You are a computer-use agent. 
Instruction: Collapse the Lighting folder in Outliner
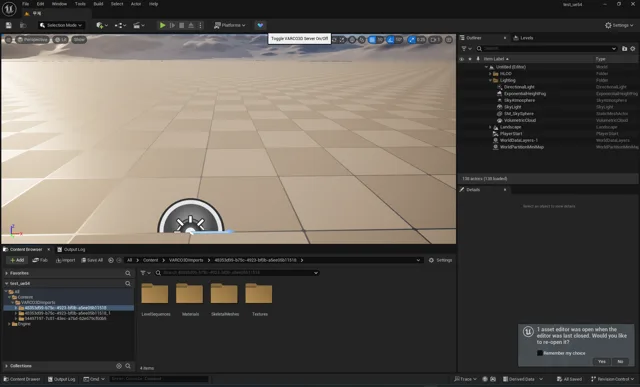490,80
